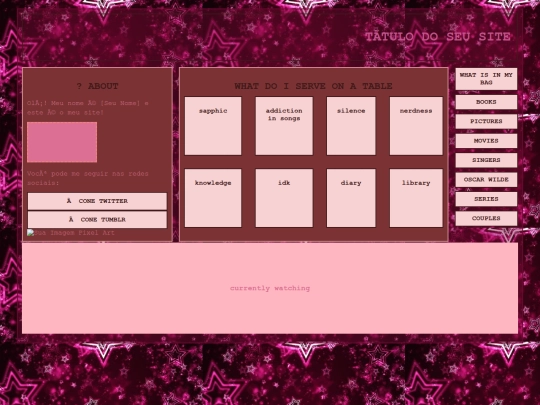Image resolution: width=540 pixels, height=405 pixels.
Task: Click the knowledge card
Action: coord(213,198)
